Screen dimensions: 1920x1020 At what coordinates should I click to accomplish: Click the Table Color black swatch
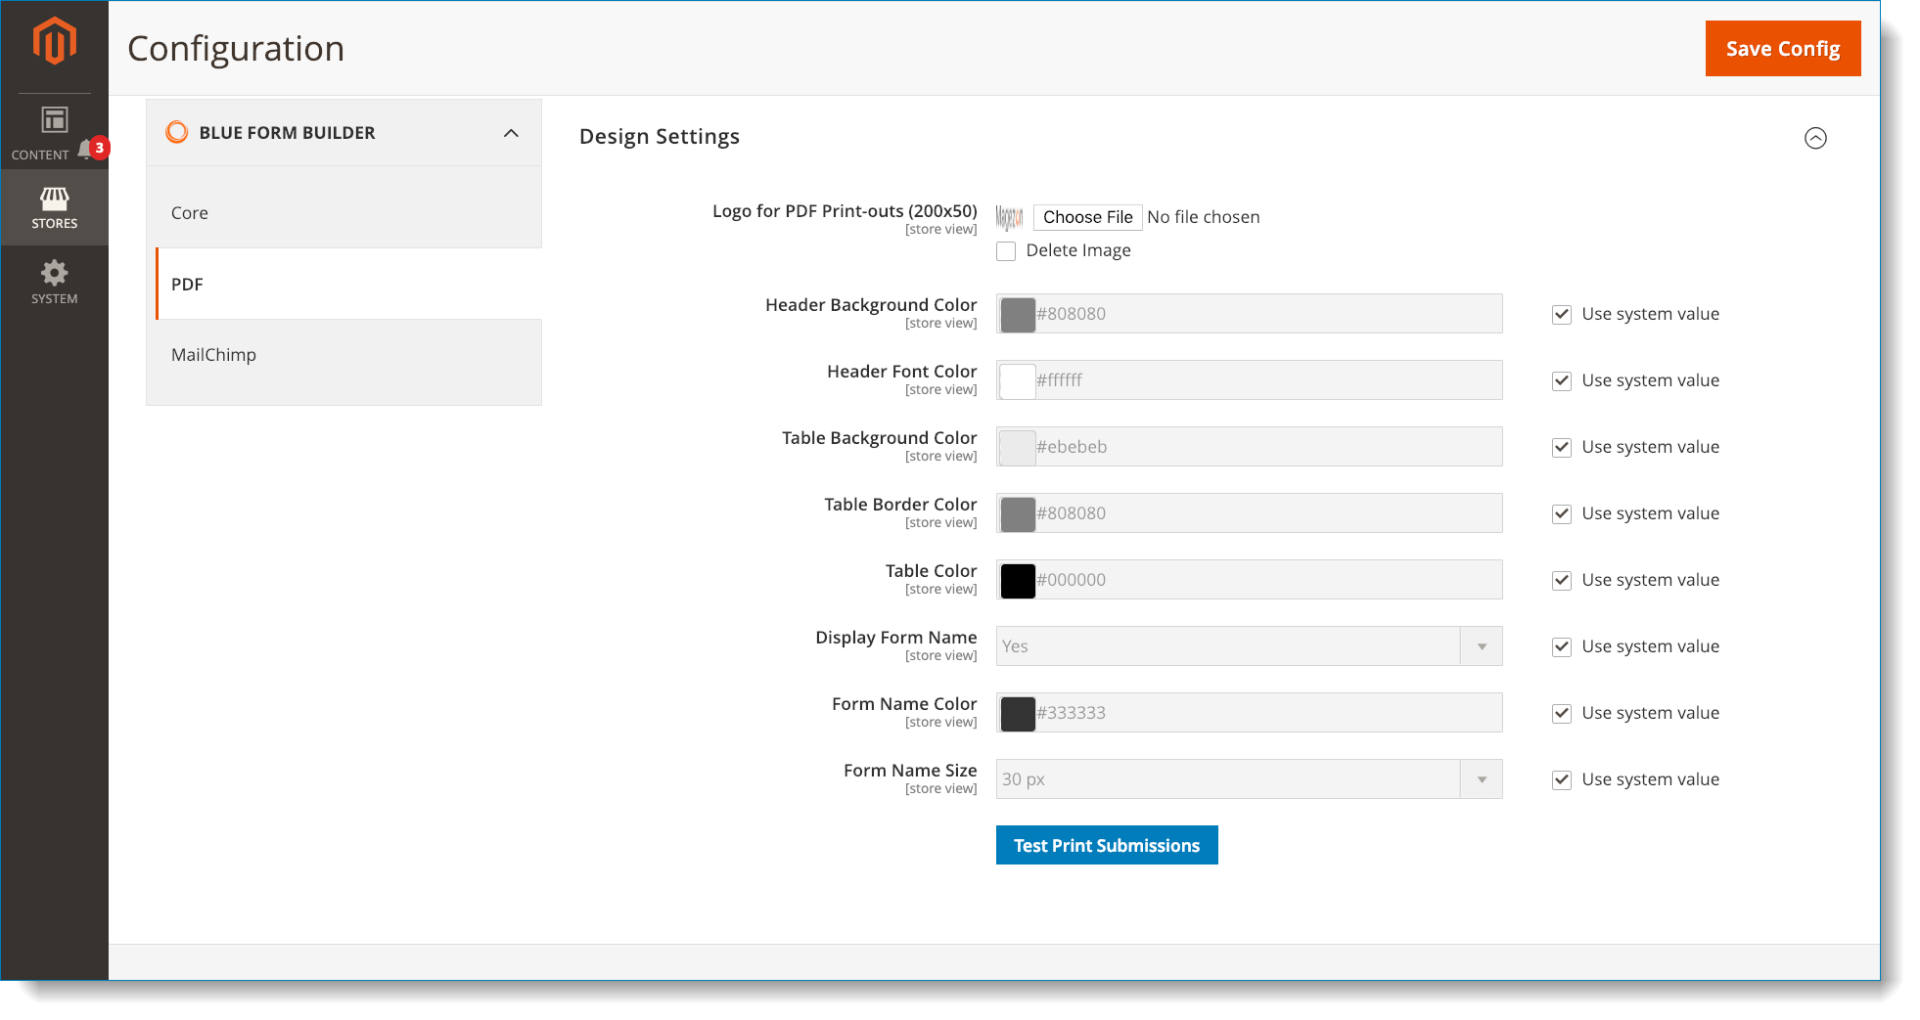1017,580
